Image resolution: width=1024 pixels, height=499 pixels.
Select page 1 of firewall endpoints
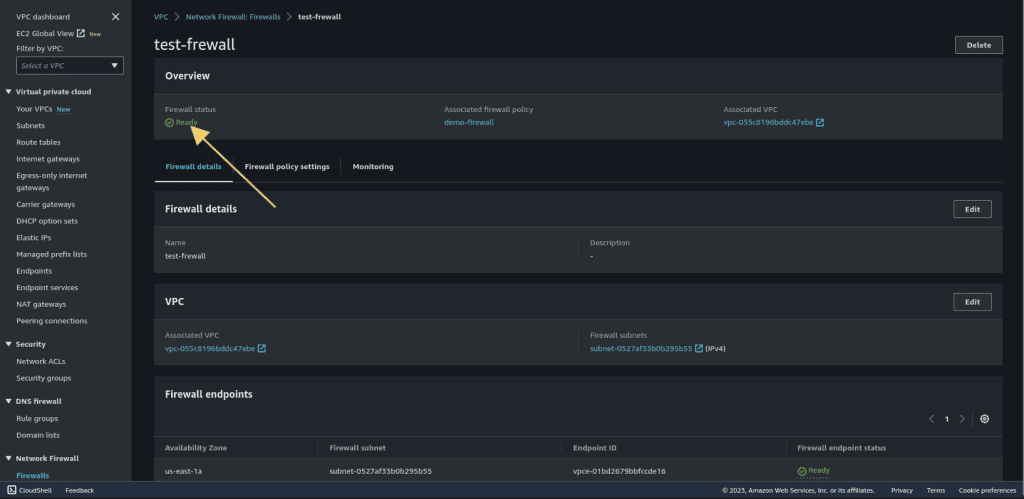click(x=947, y=419)
